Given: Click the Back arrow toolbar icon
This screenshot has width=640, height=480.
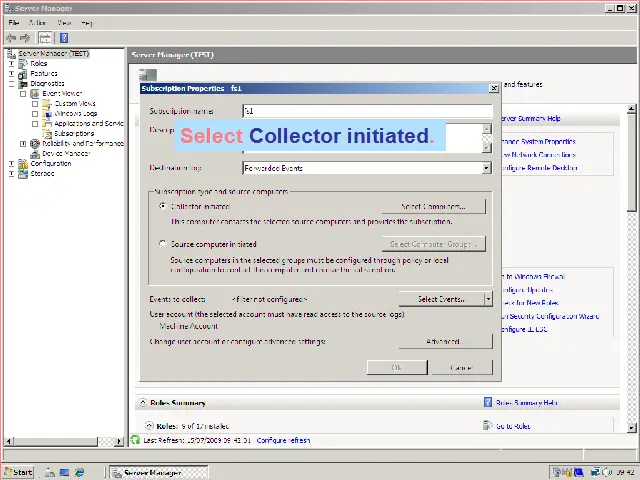Looking at the screenshot, I should click(x=11, y=38).
